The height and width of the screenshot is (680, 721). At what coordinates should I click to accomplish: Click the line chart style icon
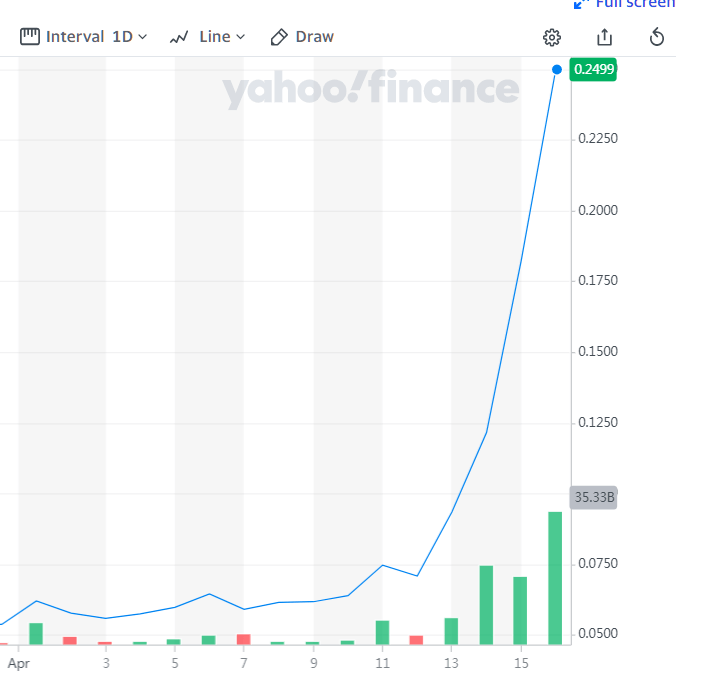pyautogui.click(x=180, y=37)
